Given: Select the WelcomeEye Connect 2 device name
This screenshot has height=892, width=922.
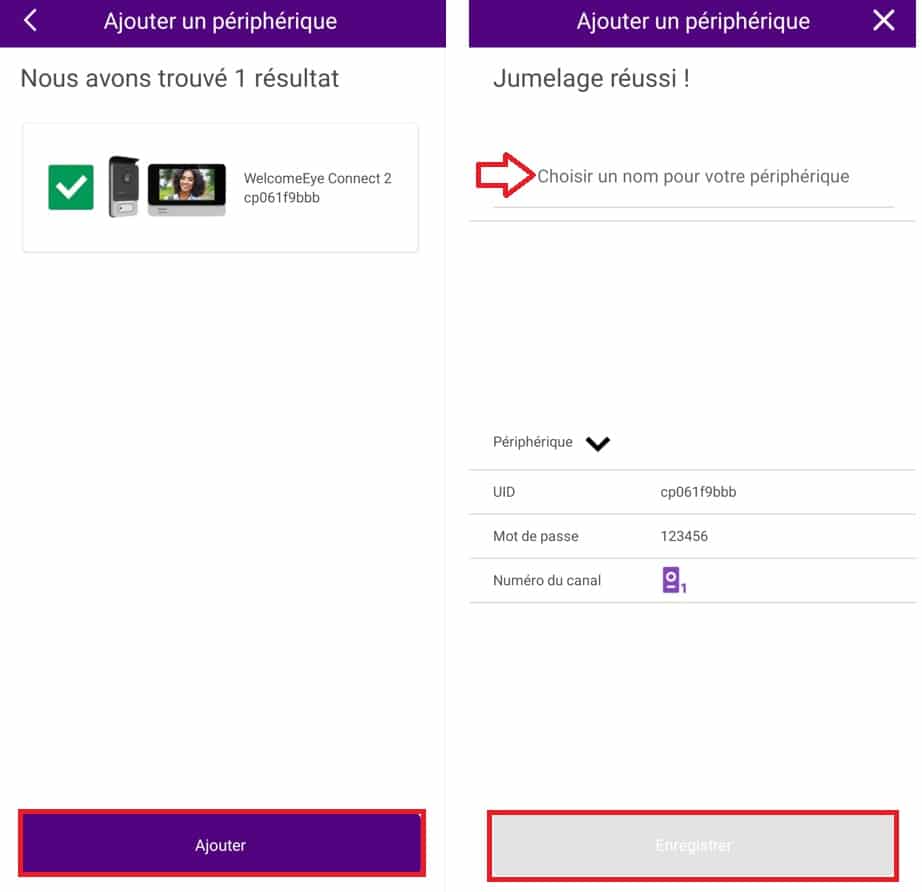Looking at the screenshot, I should 318,178.
